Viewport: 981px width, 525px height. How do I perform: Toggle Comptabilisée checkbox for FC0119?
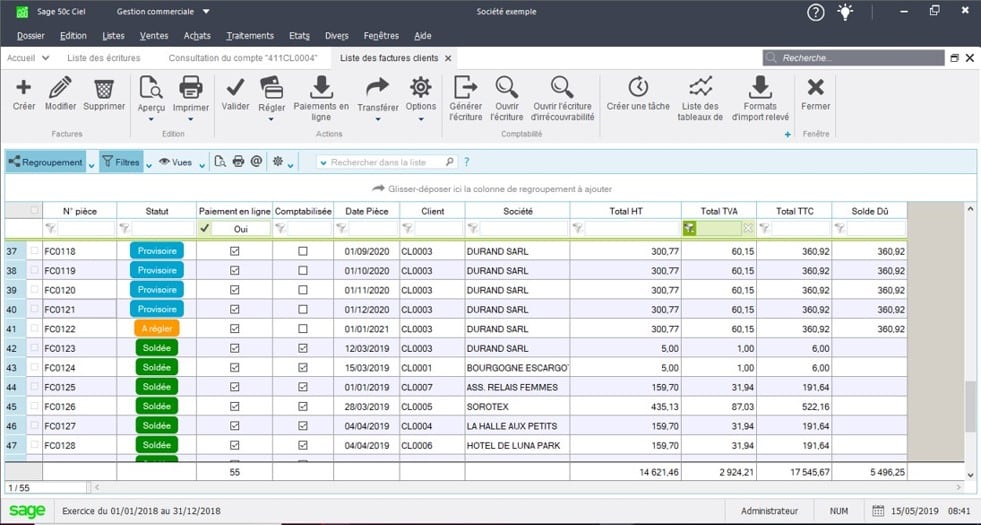(x=303, y=270)
